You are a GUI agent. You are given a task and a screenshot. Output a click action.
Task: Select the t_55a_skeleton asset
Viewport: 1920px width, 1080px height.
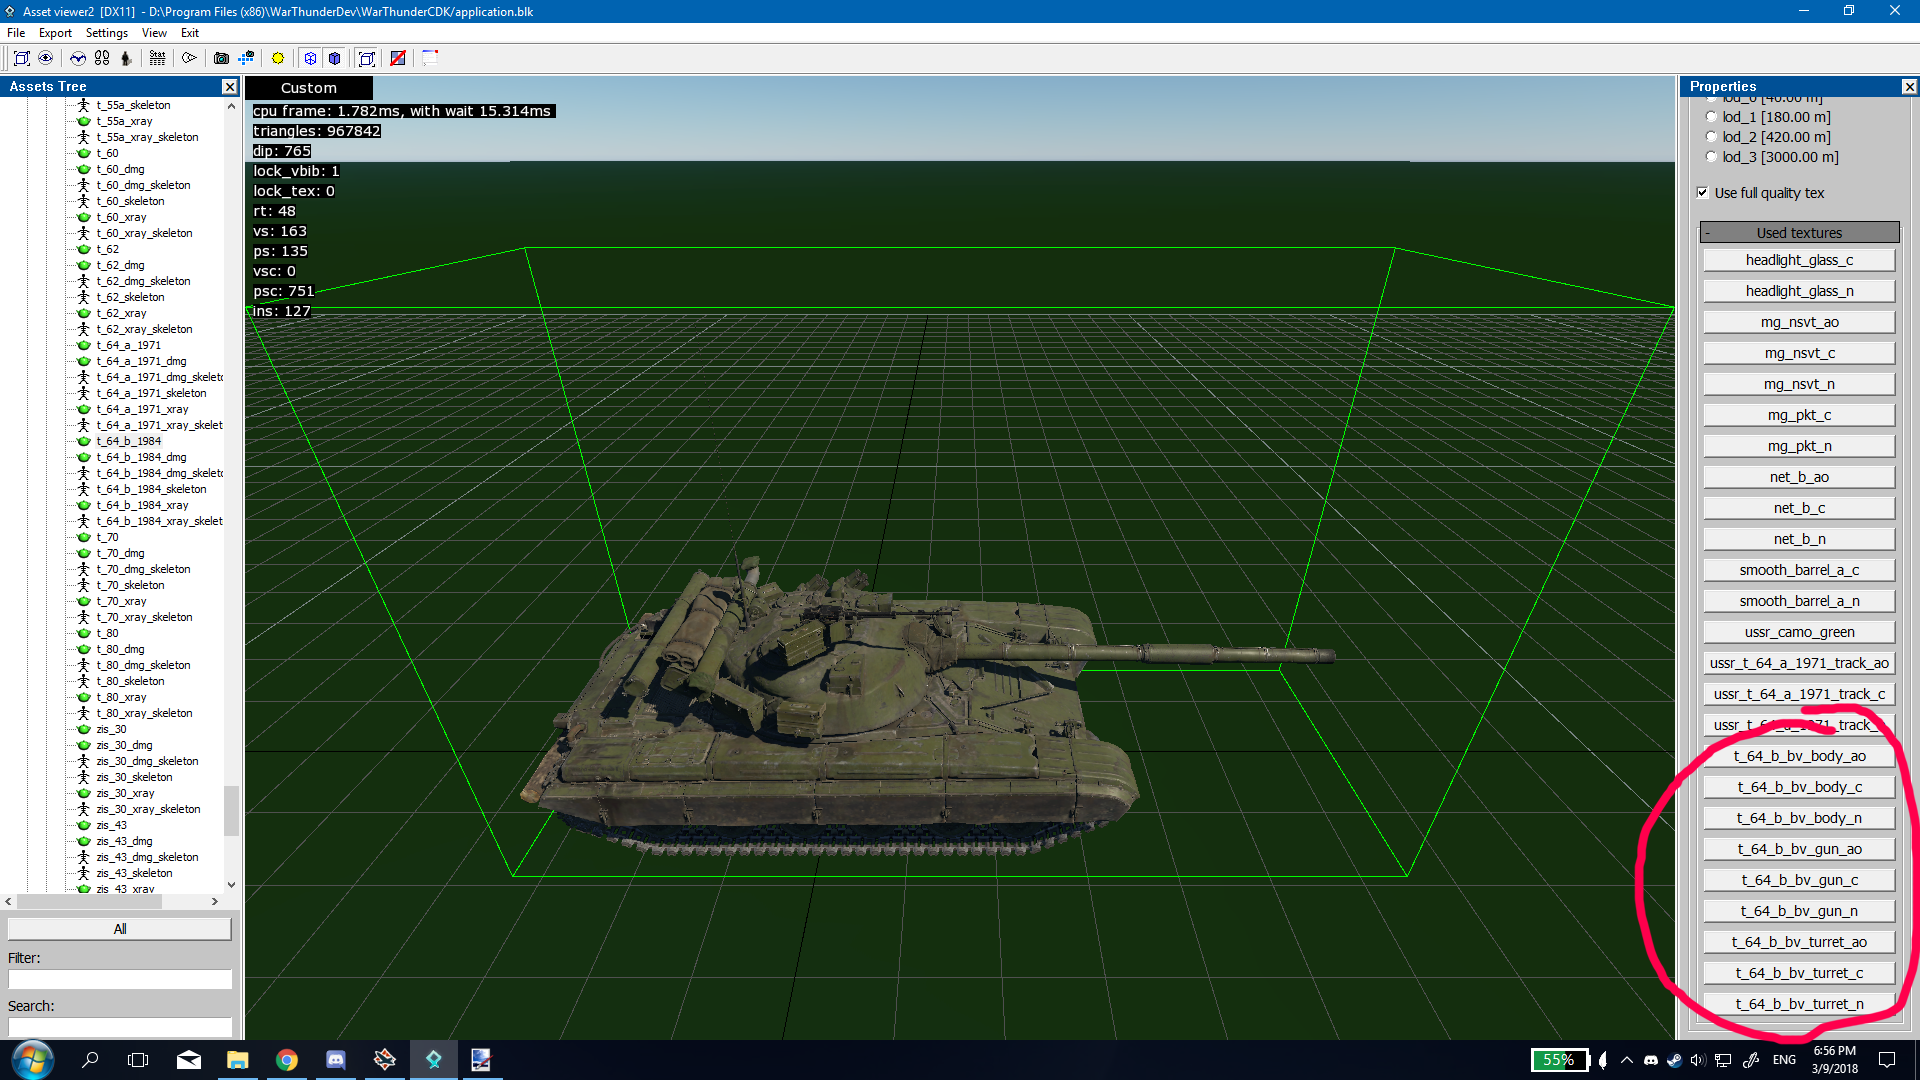click(x=133, y=105)
